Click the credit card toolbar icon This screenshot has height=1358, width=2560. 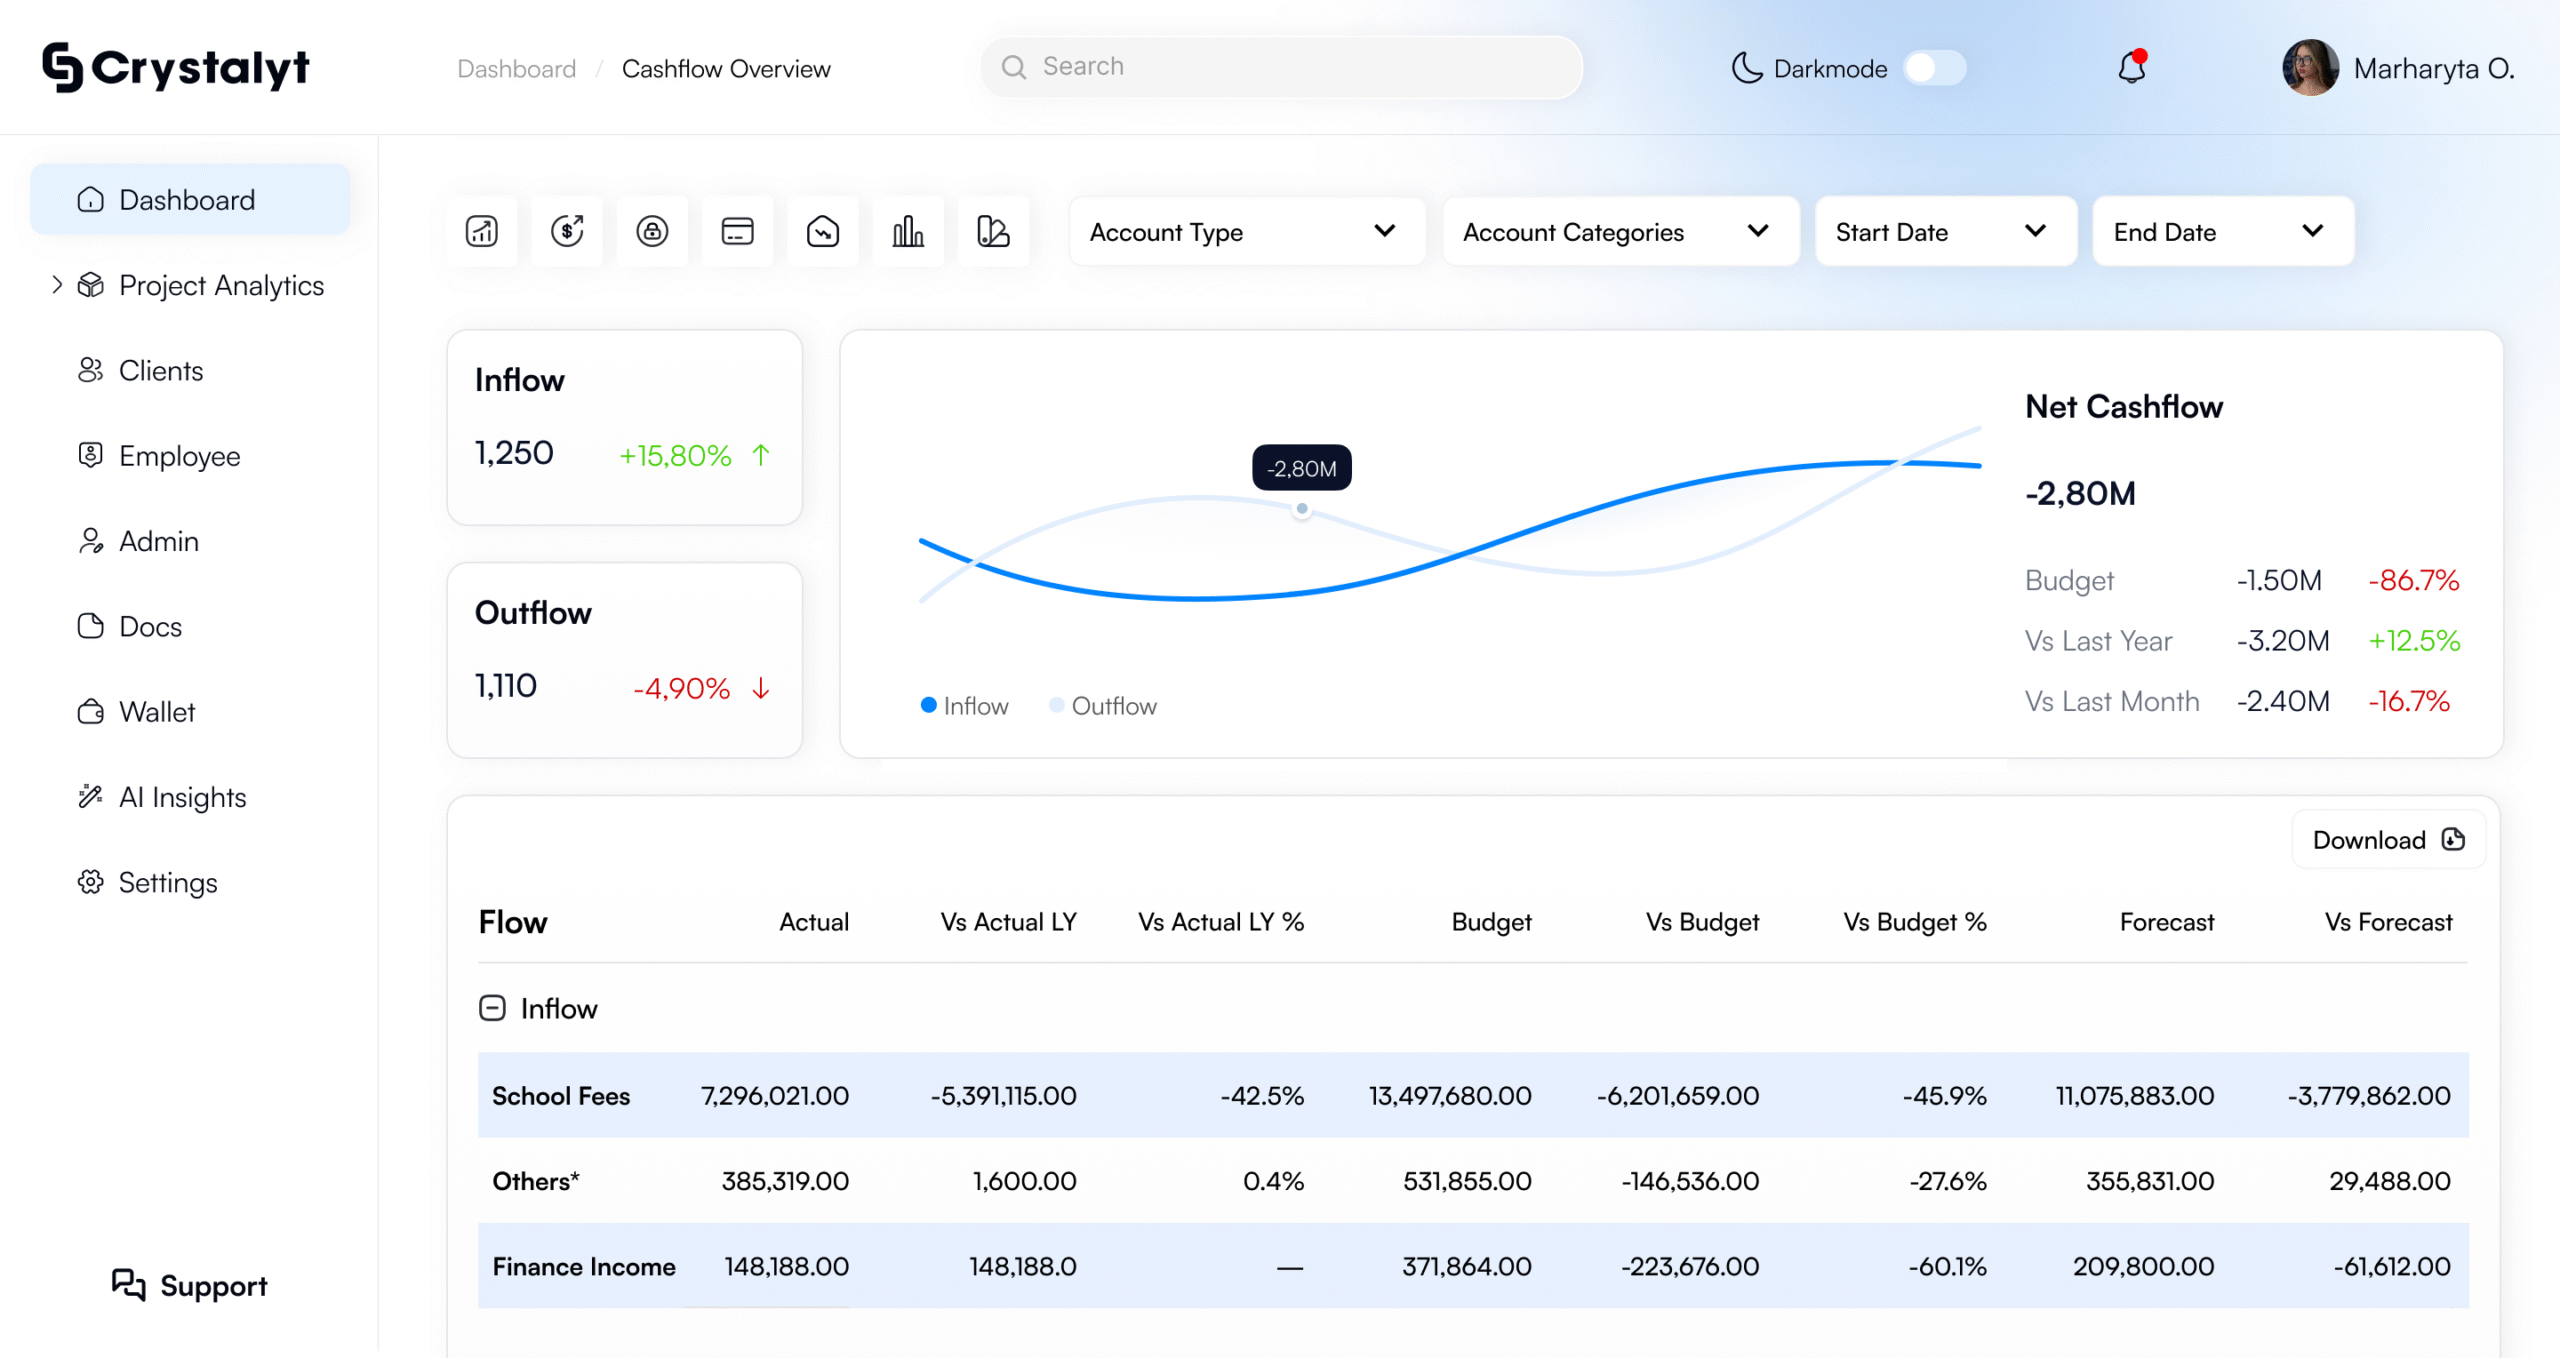point(737,232)
